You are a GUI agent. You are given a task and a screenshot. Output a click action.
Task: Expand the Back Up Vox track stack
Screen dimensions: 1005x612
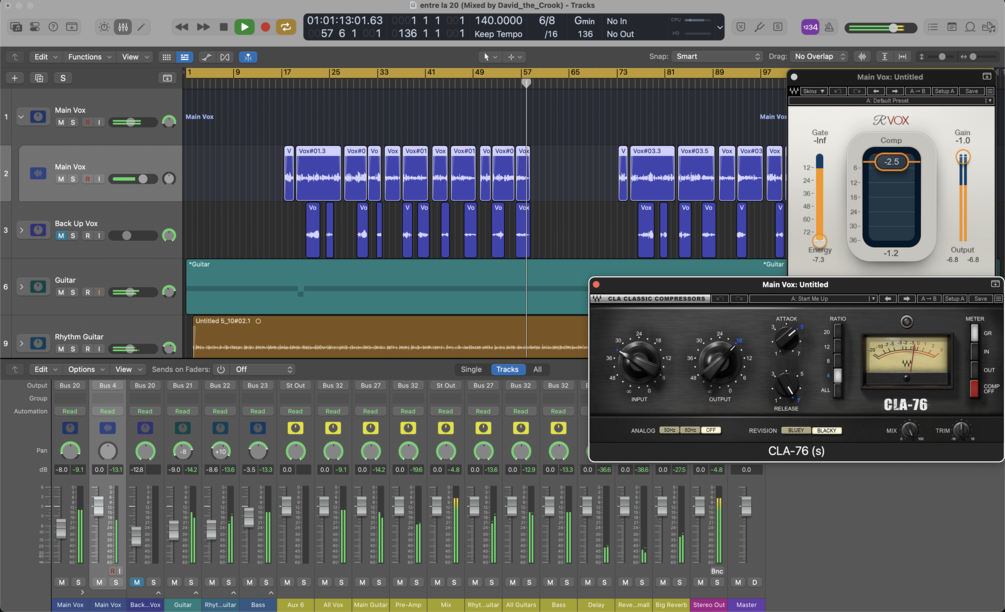[21, 229]
